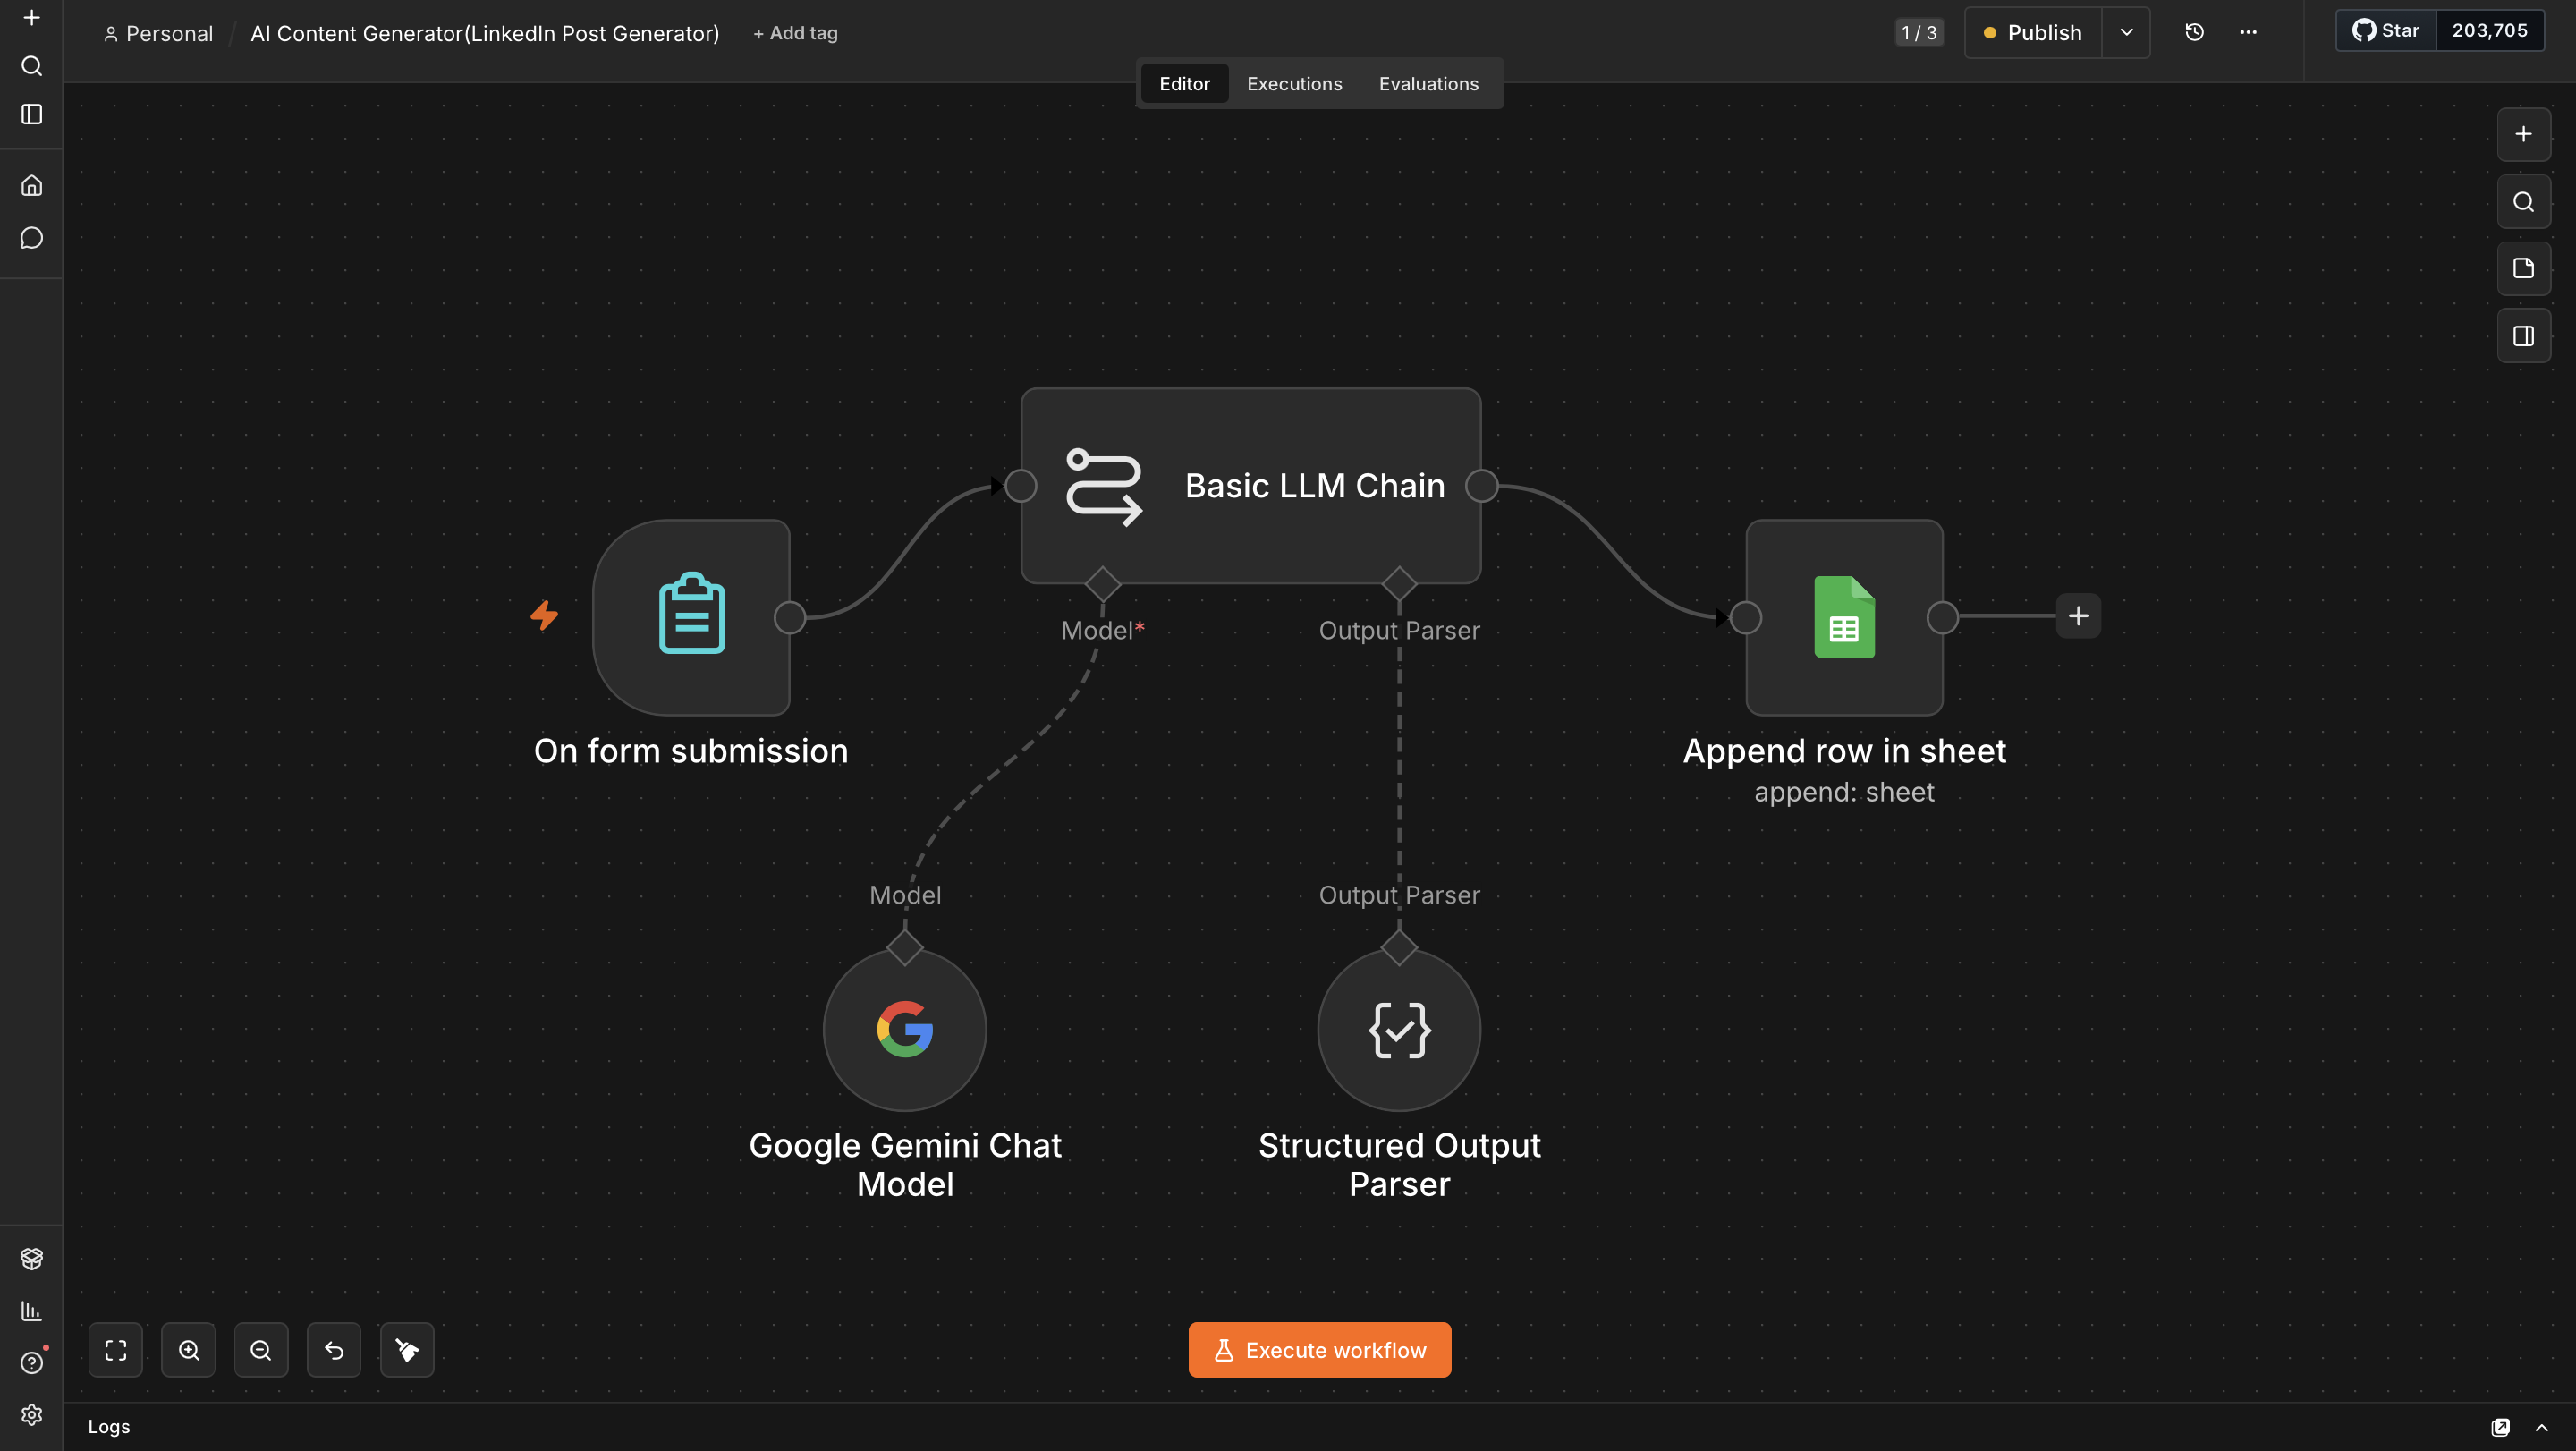Screen dimensions: 2576x1451
Task: Click the Publish button
Action: [x=2033, y=32]
